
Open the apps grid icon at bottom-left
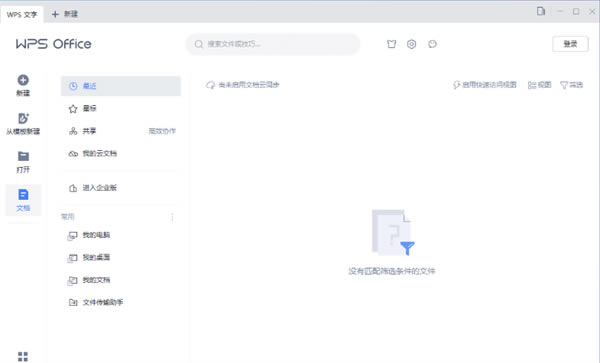click(23, 356)
